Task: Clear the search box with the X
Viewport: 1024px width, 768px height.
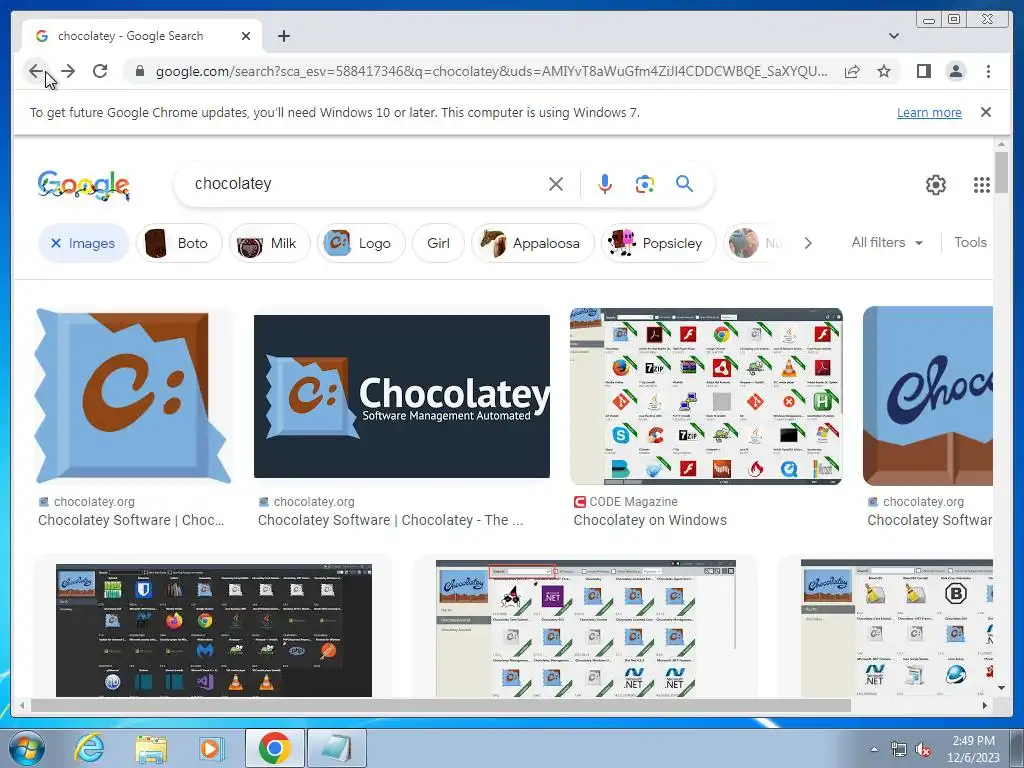Action: click(x=556, y=184)
